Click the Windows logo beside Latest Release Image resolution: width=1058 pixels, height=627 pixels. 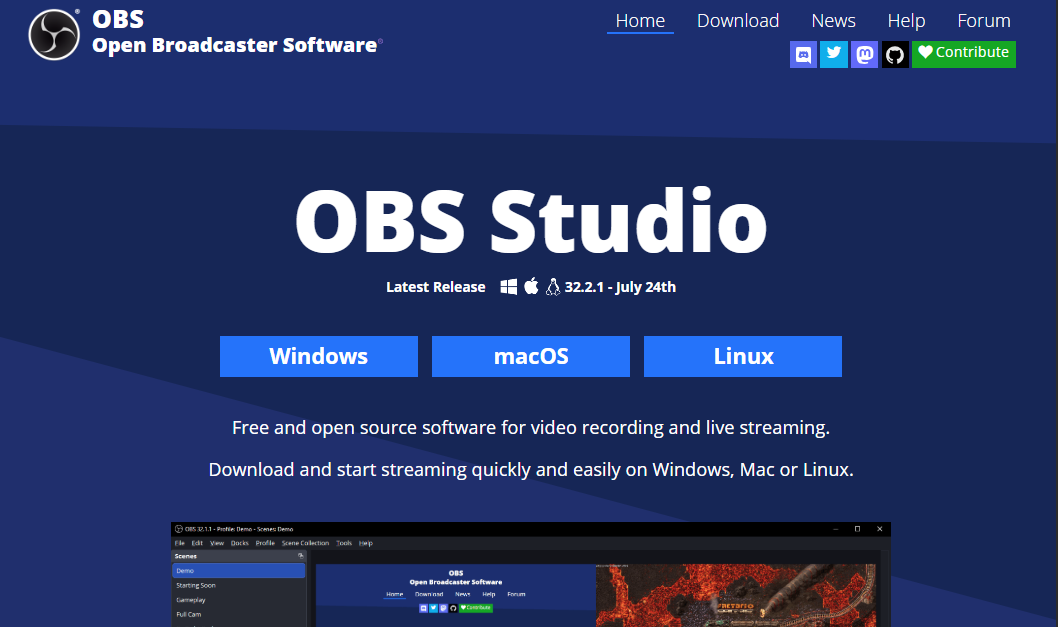pyautogui.click(x=509, y=287)
